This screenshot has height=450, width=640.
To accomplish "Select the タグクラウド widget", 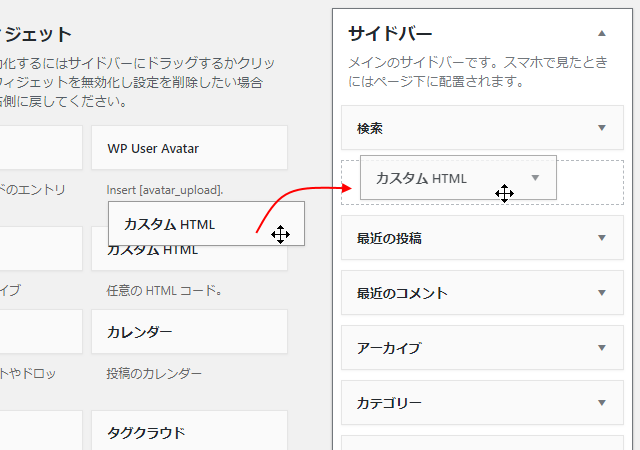I will coord(189,431).
